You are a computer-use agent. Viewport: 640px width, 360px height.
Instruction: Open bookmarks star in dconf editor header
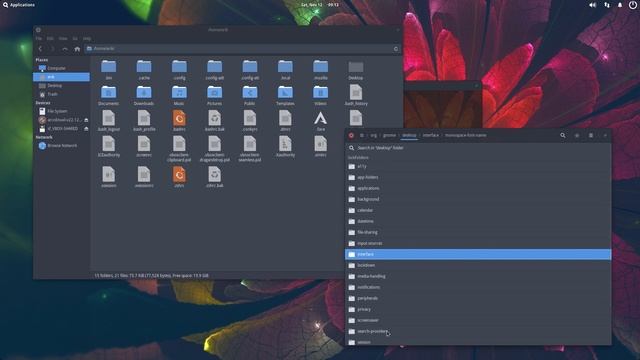577,135
